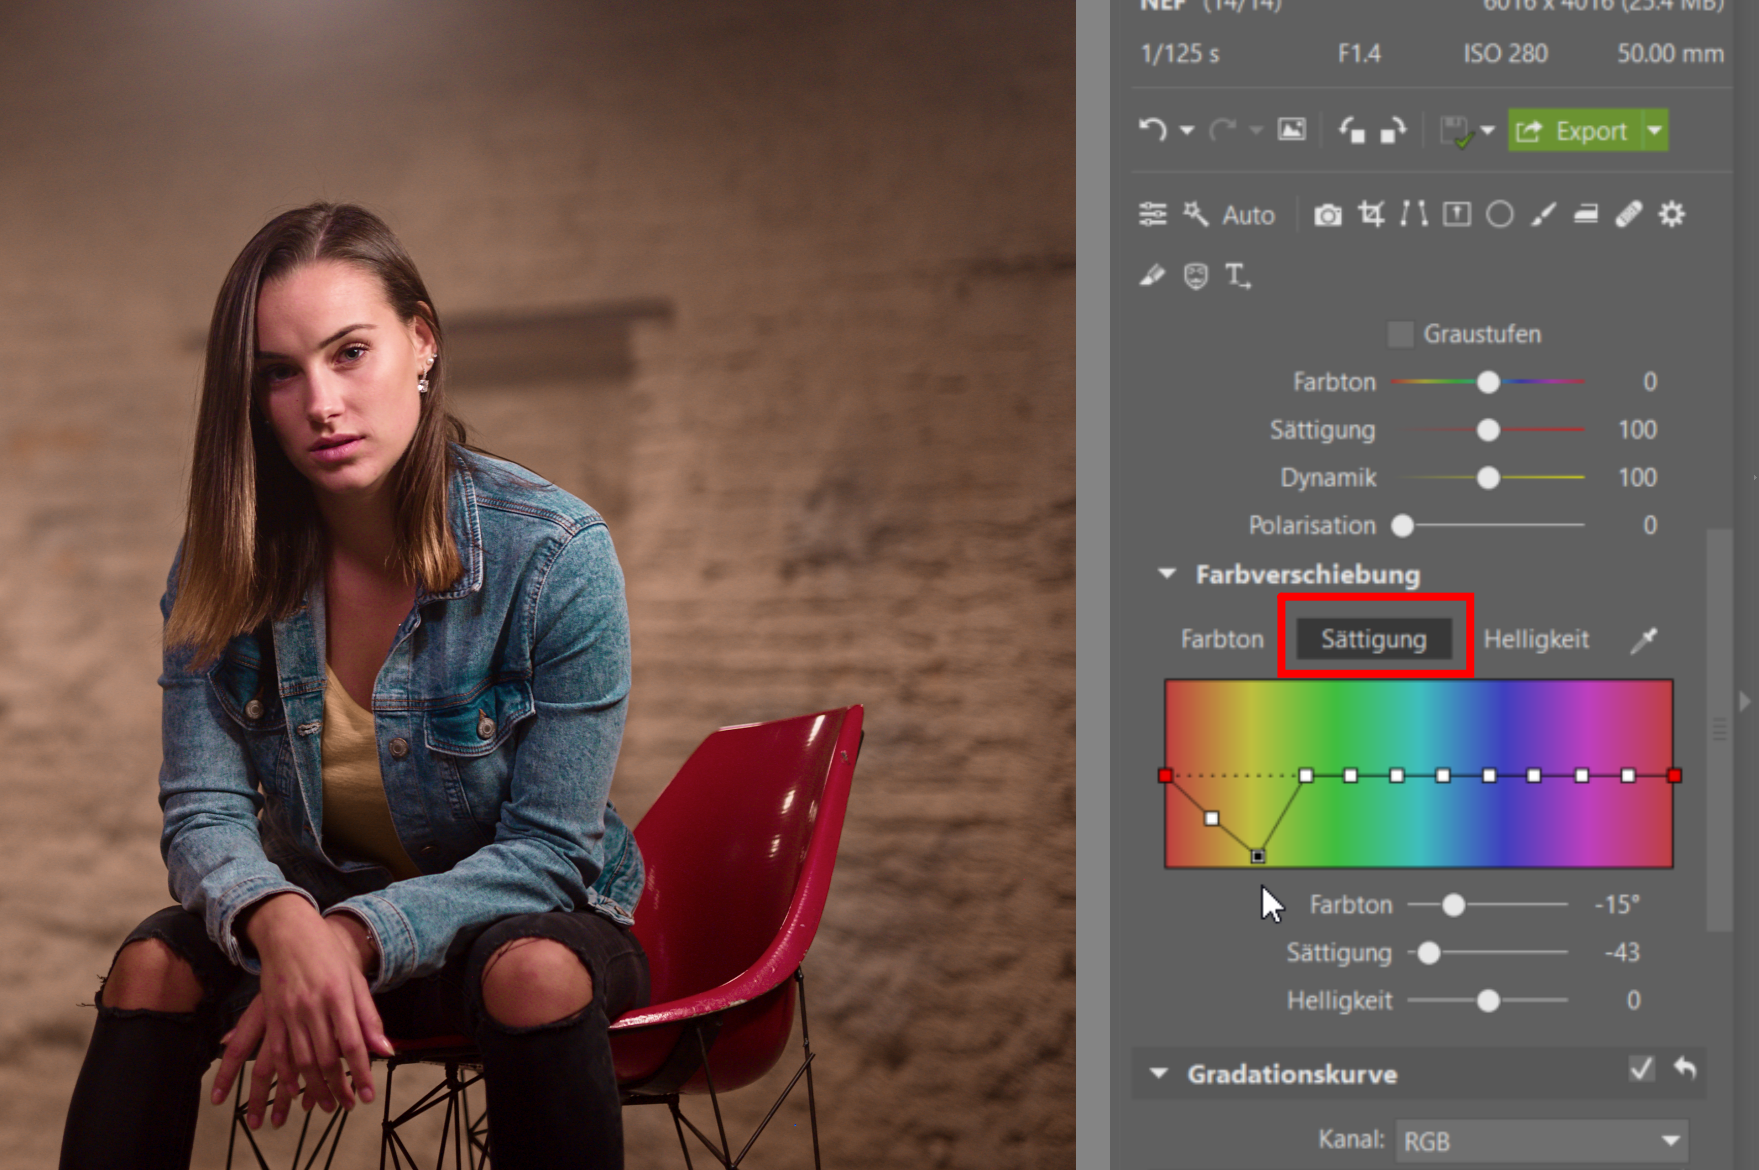This screenshot has width=1759, height=1170.
Task: Click the right panel vertical scrollbar
Action: point(1719,730)
